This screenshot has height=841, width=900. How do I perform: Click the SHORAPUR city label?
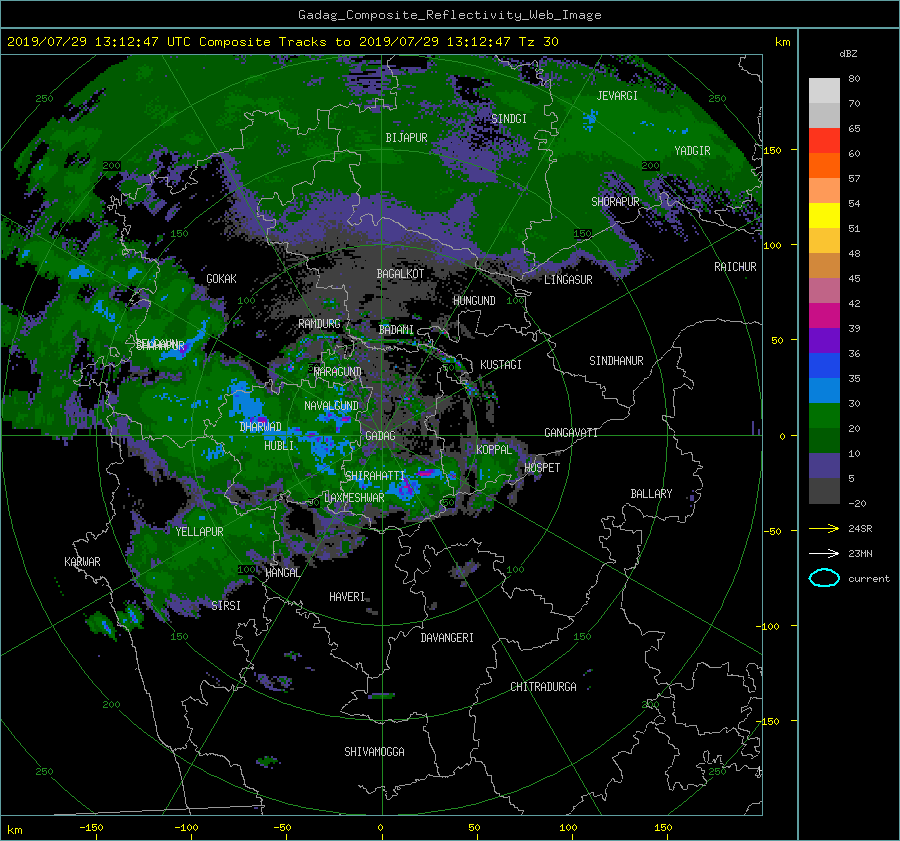pyautogui.click(x=615, y=202)
